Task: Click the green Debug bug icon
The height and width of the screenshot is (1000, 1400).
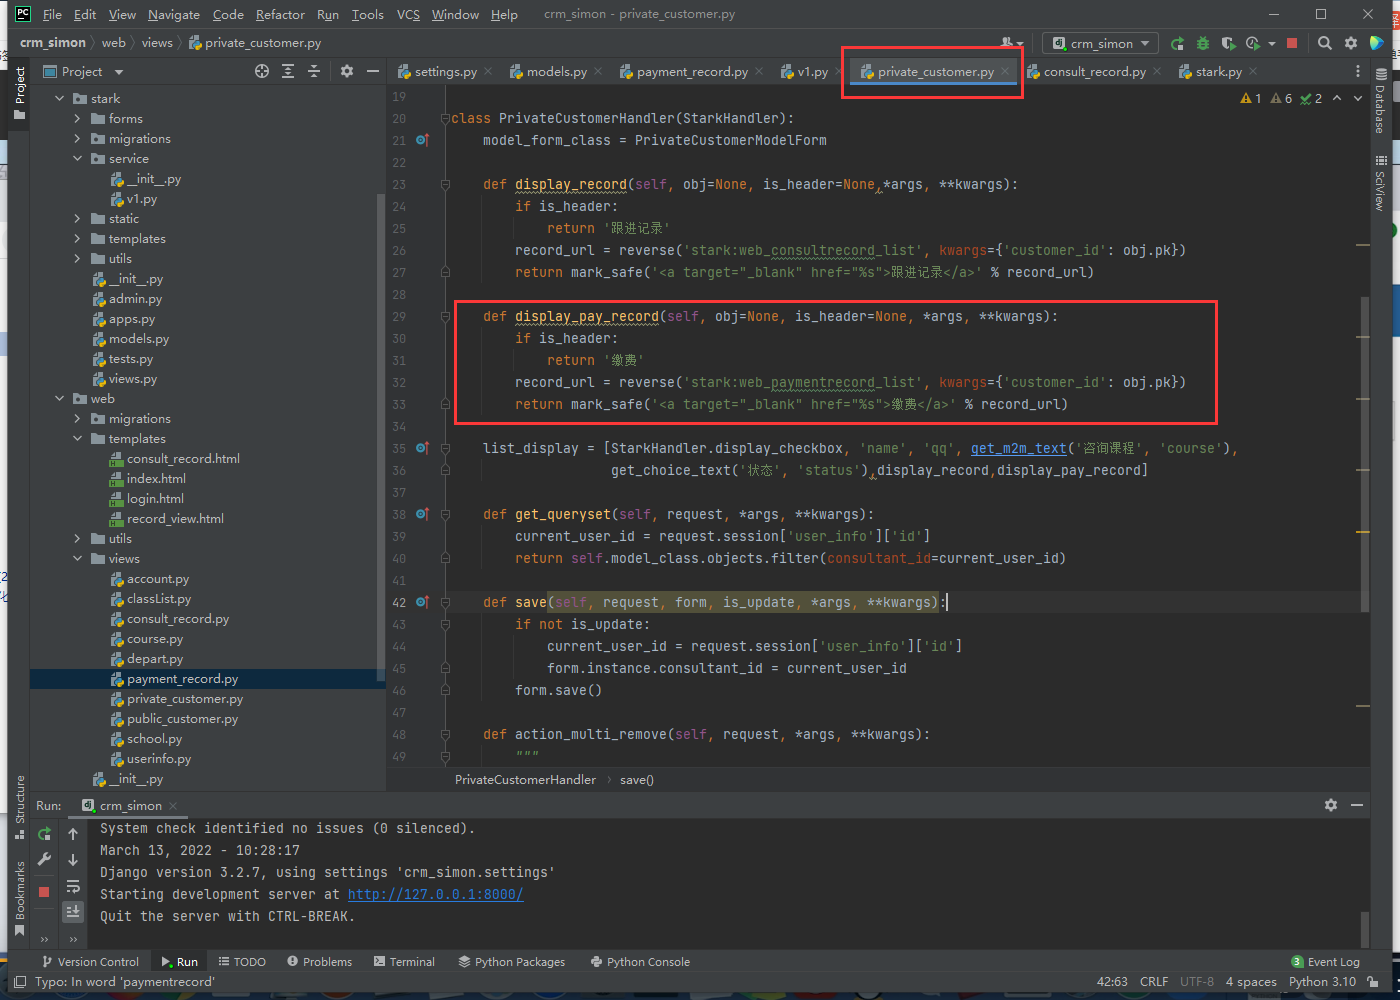Action: [1203, 43]
